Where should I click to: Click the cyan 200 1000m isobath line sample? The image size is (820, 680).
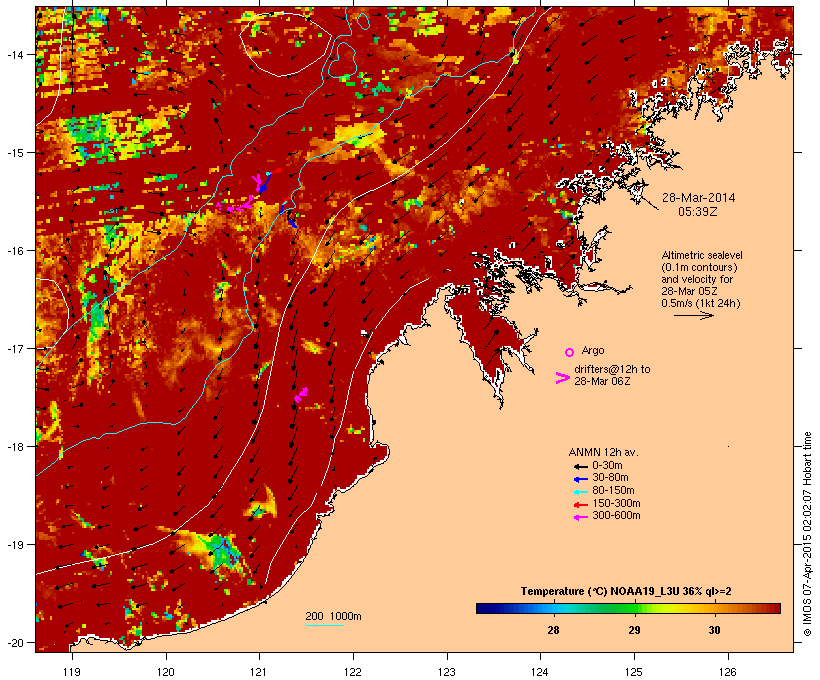pos(324,625)
